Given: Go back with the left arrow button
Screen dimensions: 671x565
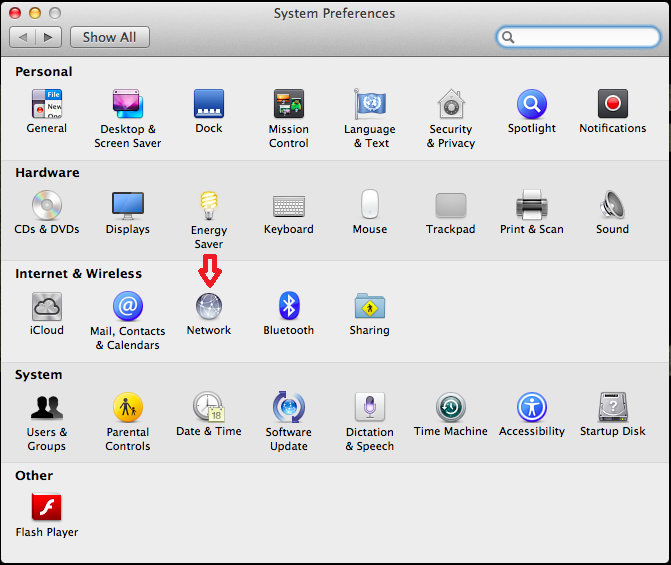Looking at the screenshot, I should tap(23, 37).
